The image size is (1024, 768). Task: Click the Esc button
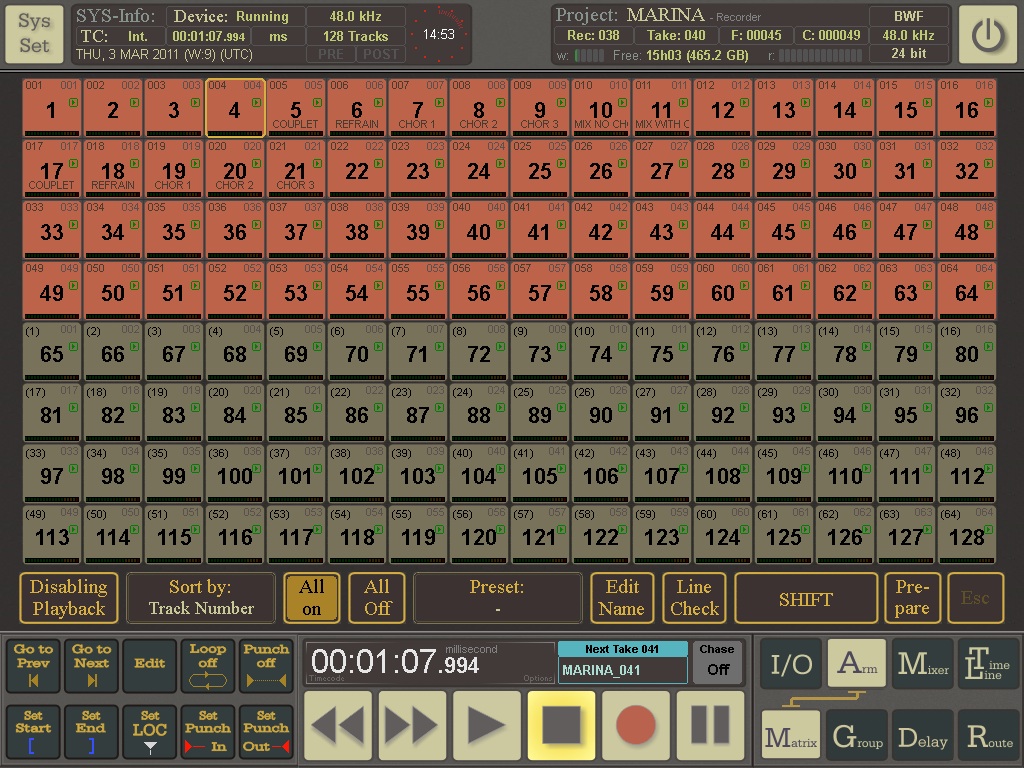pyautogui.click(x=975, y=598)
